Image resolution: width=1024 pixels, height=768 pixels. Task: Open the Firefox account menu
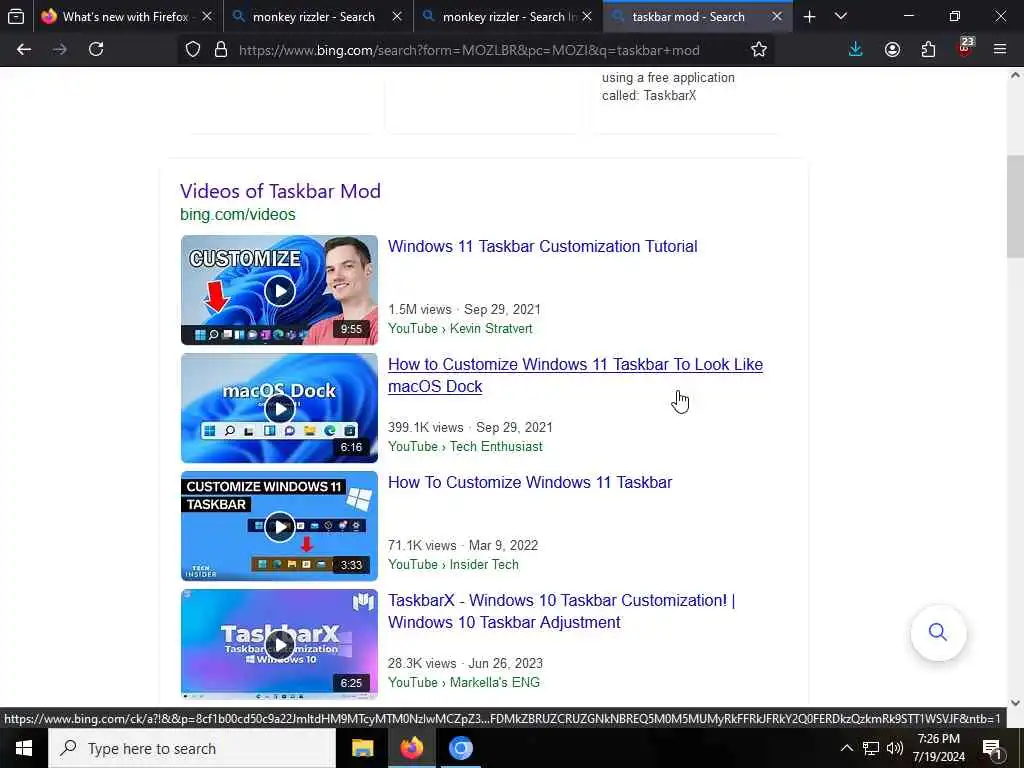(x=892, y=50)
